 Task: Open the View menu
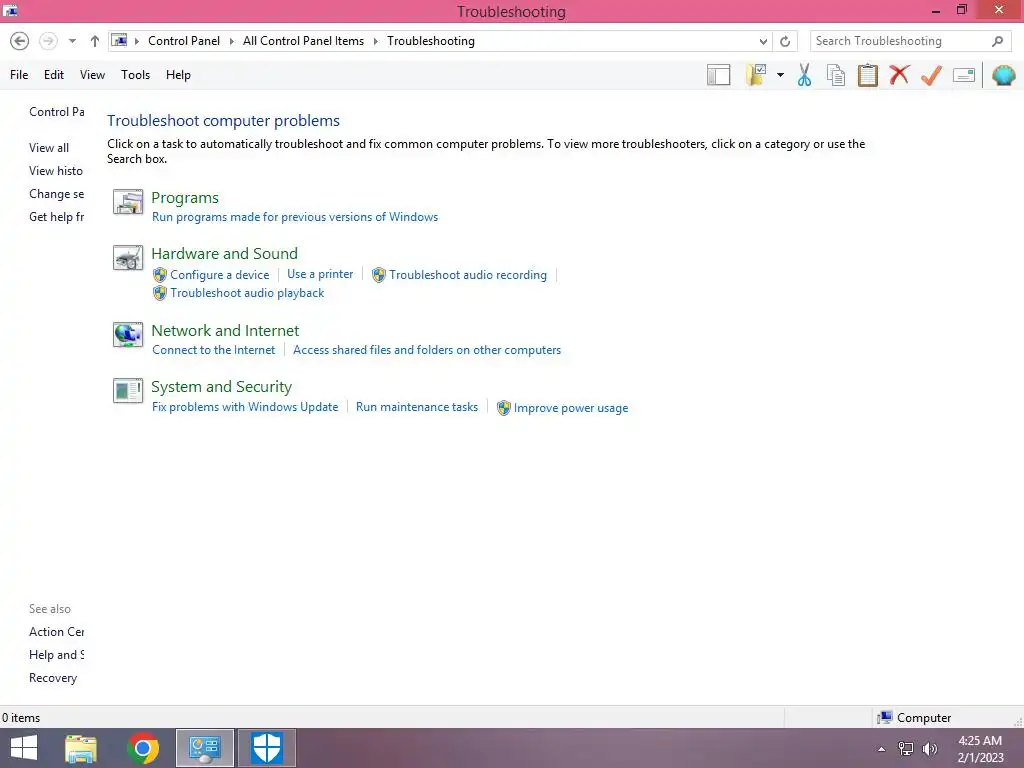92,75
